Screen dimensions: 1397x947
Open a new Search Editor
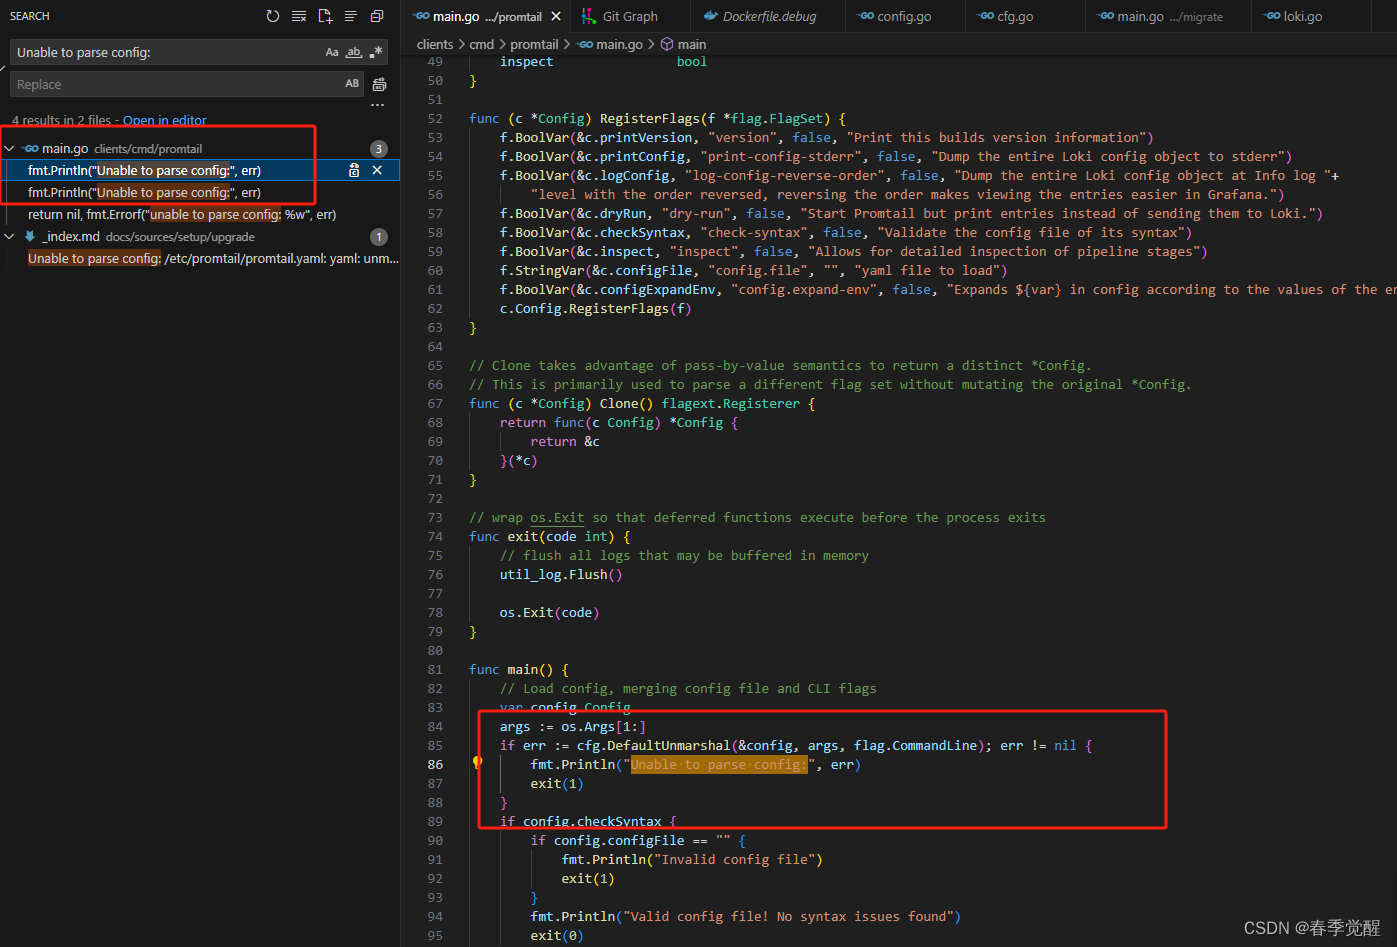(324, 15)
